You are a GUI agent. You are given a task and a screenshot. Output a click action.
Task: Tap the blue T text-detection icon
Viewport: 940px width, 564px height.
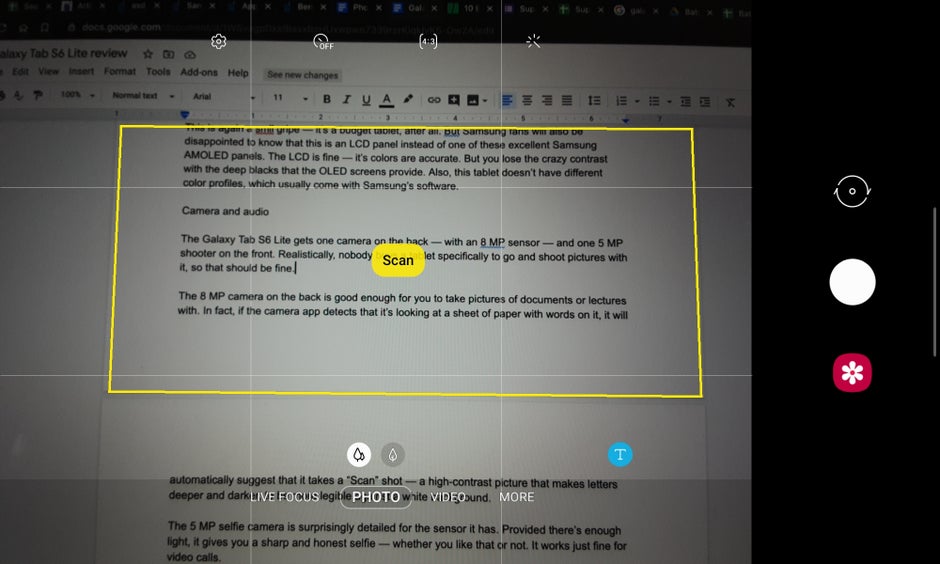pyautogui.click(x=620, y=454)
